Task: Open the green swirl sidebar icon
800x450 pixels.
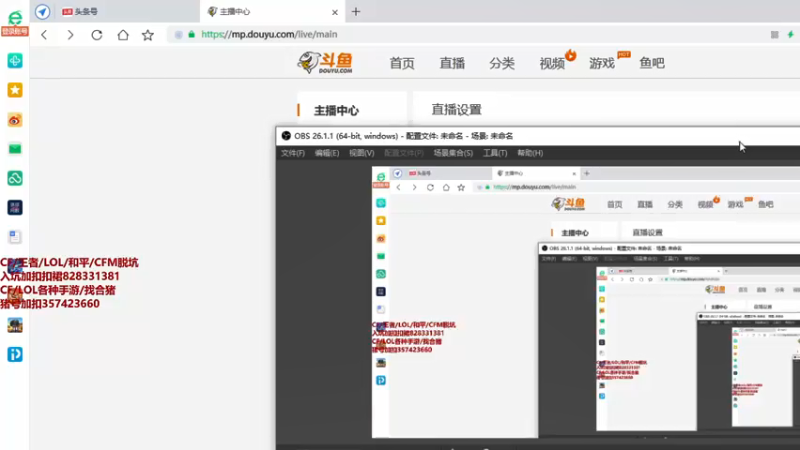Action: [x=15, y=178]
